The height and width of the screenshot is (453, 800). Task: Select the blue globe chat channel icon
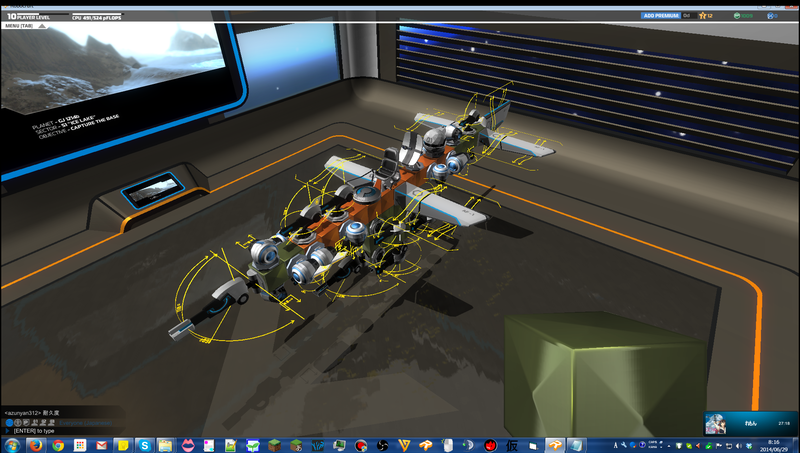pyautogui.click(x=9, y=422)
